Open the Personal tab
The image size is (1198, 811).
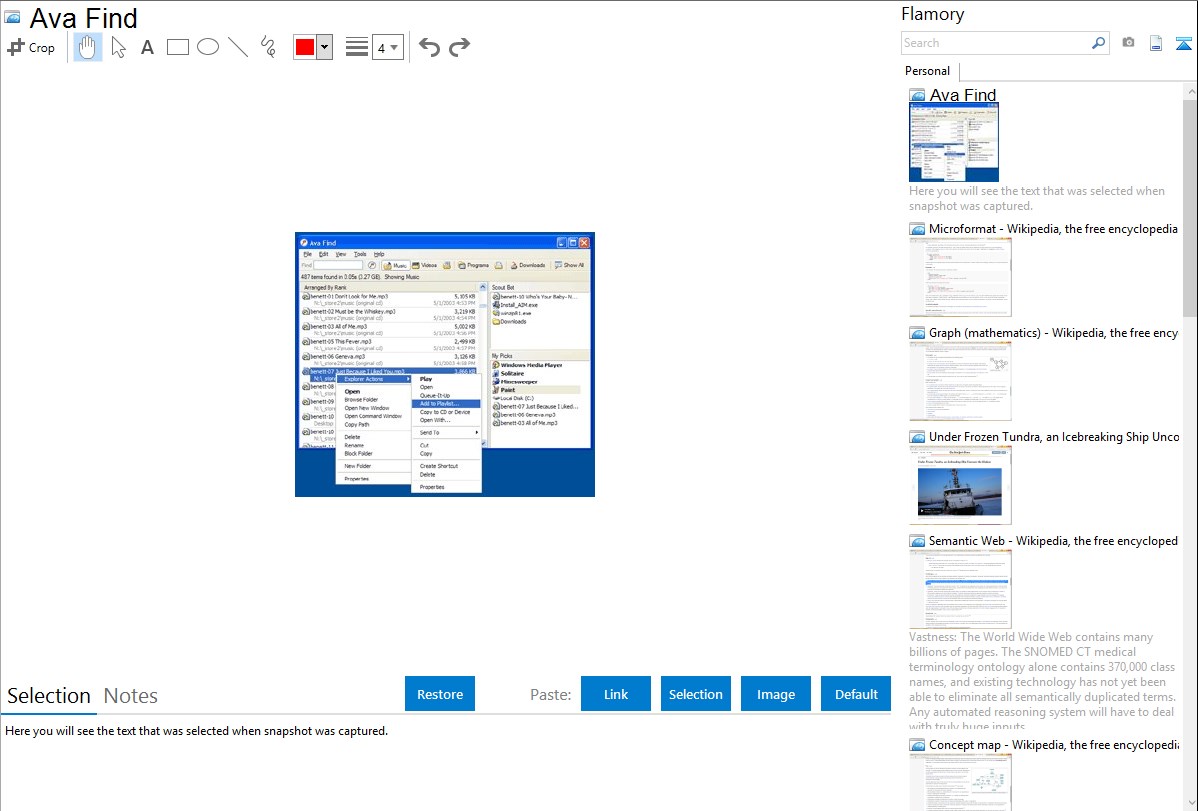928,71
